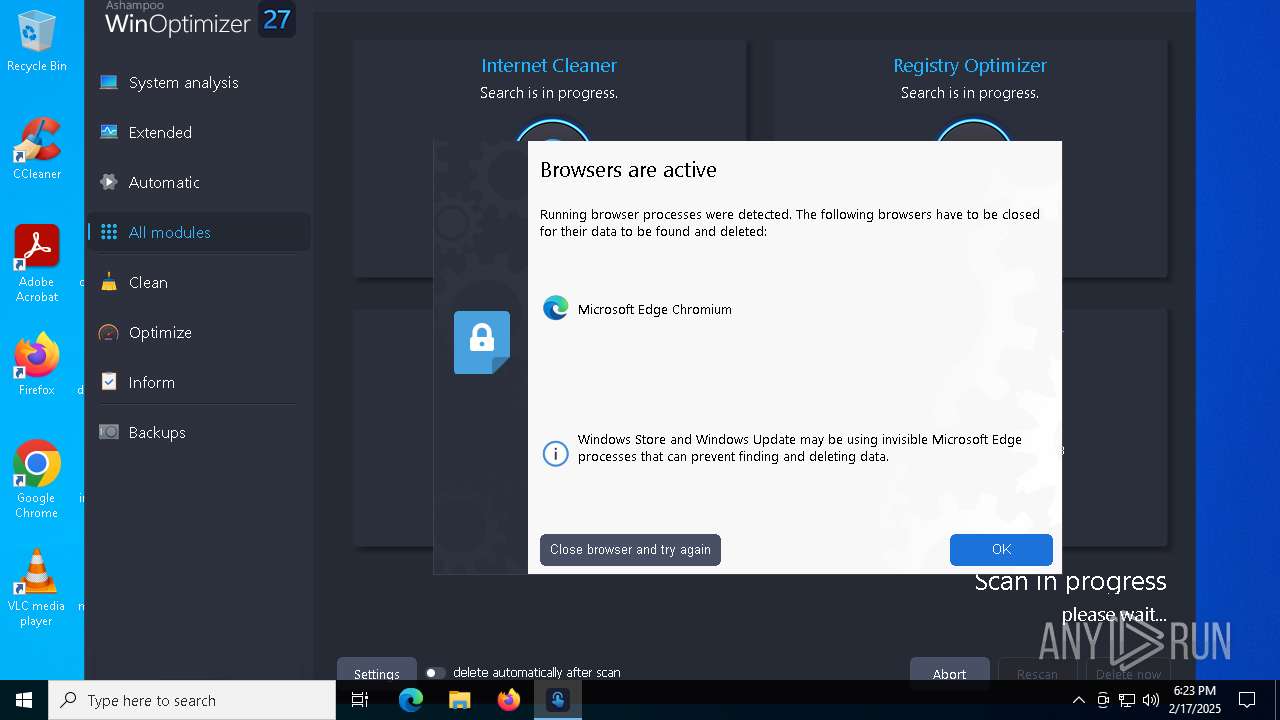Viewport: 1280px width, 720px height.
Task: Click the Settings button
Action: pyautogui.click(x=376, y=673)
